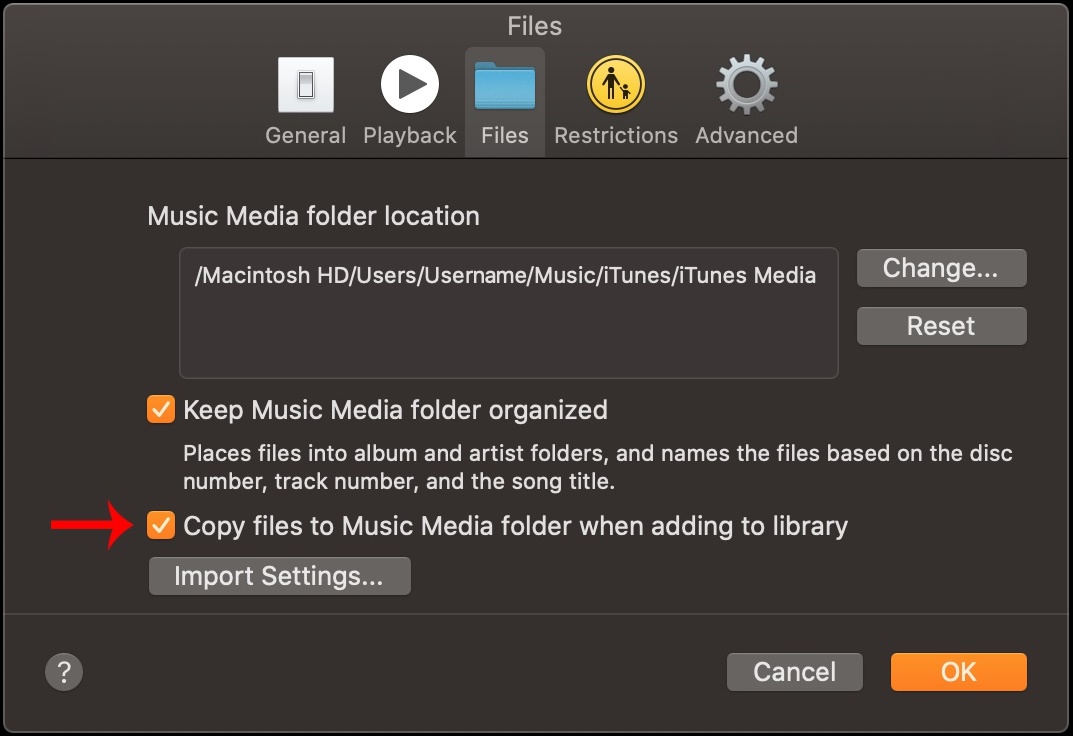
Task: Disable Copy files to Music Media folder checkbox
Action: pos(160,526)
